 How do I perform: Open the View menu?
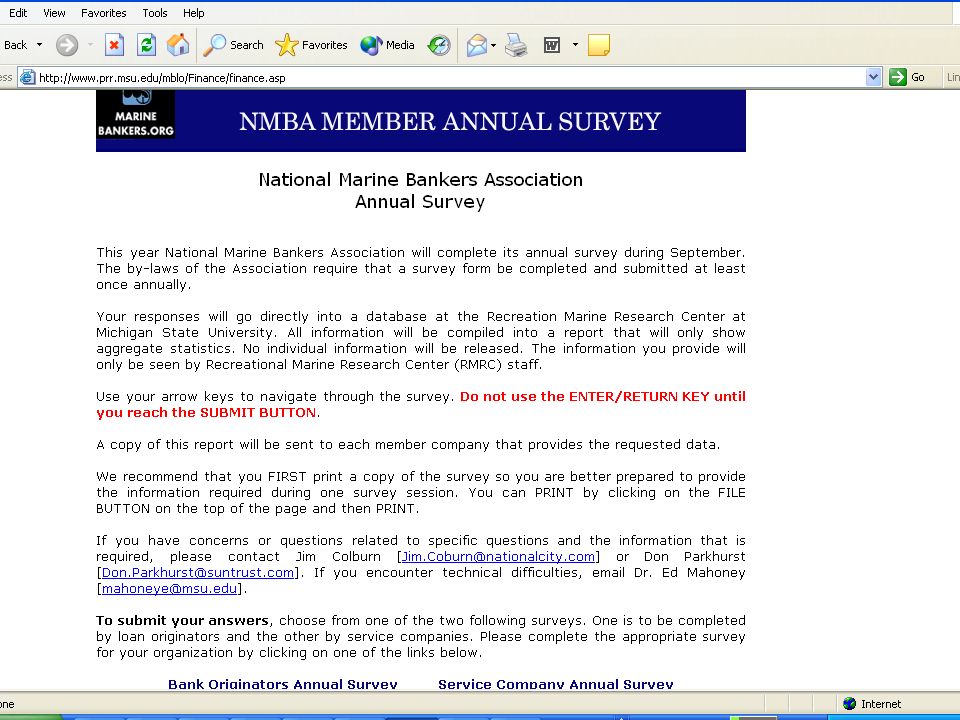[x=54, y=13]
